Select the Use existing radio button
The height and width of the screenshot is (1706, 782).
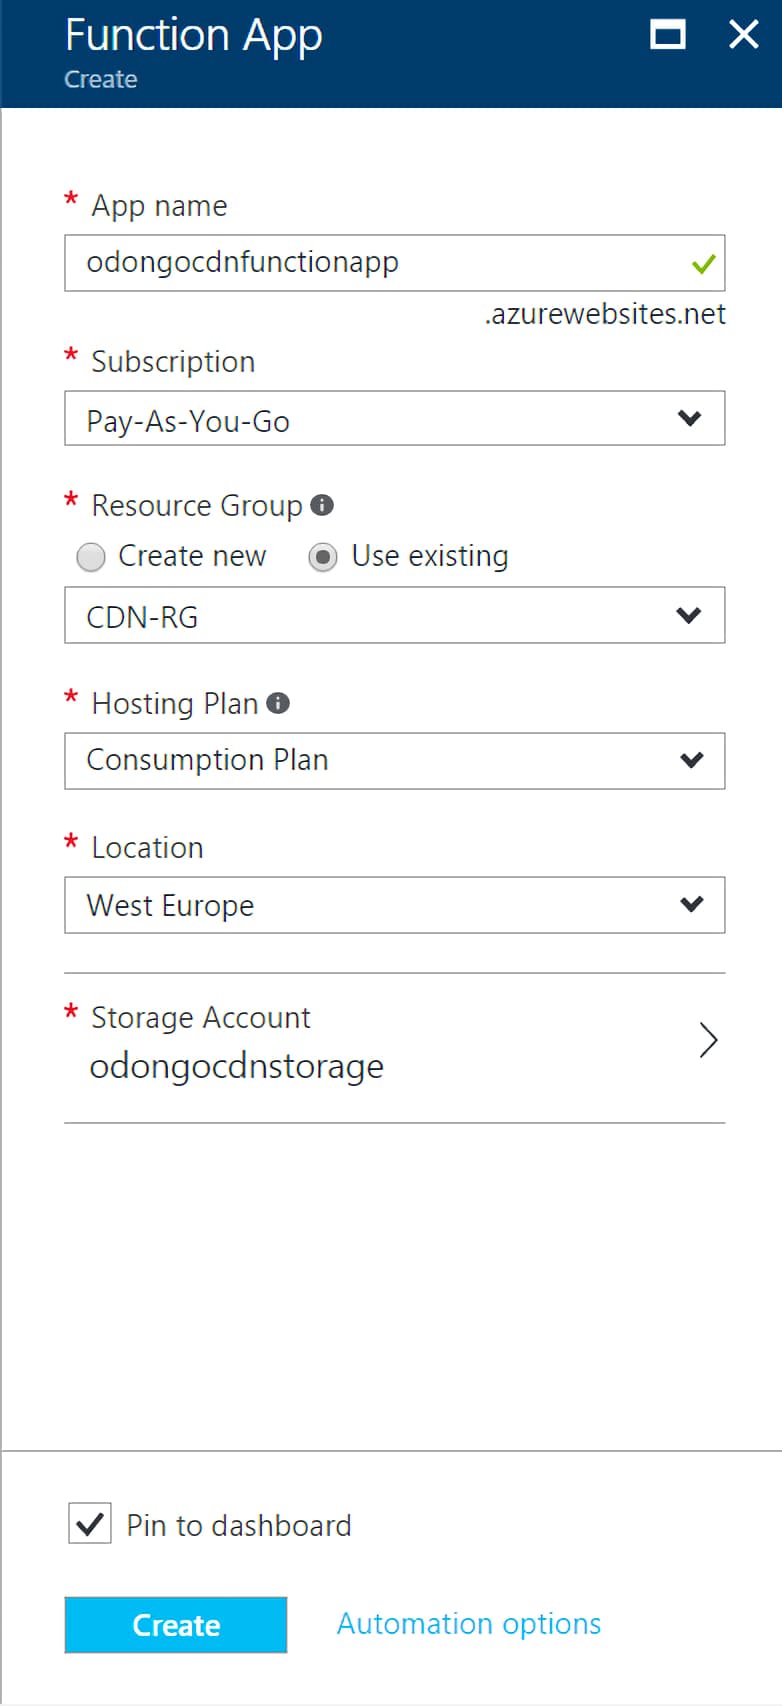click(x=323, y=556)
